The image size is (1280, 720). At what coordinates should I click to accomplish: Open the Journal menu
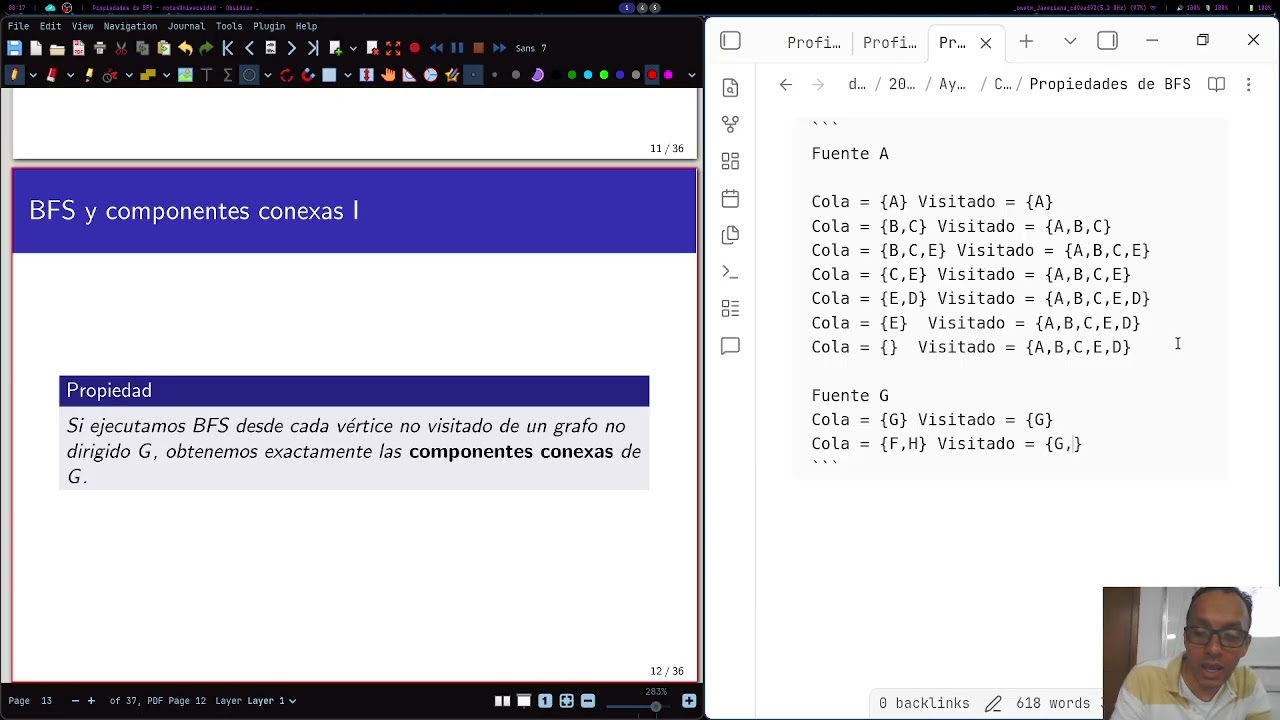click(186, 26)
